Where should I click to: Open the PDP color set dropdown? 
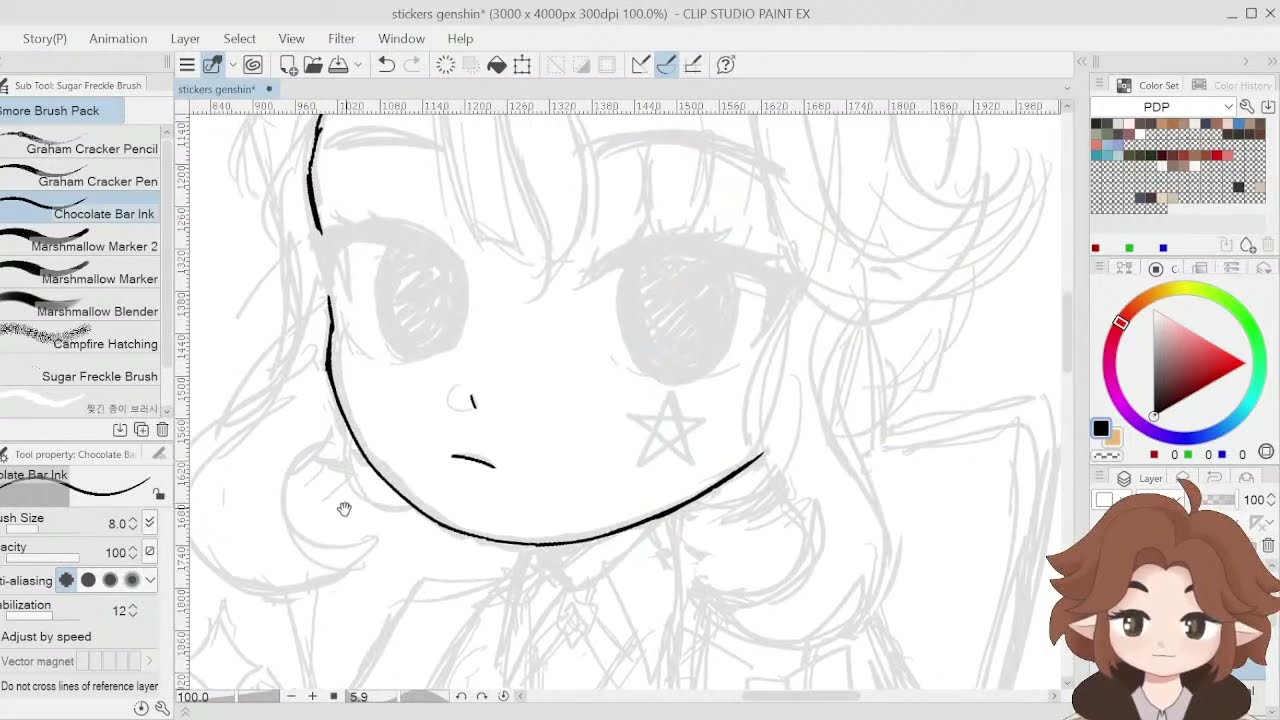1164,107
